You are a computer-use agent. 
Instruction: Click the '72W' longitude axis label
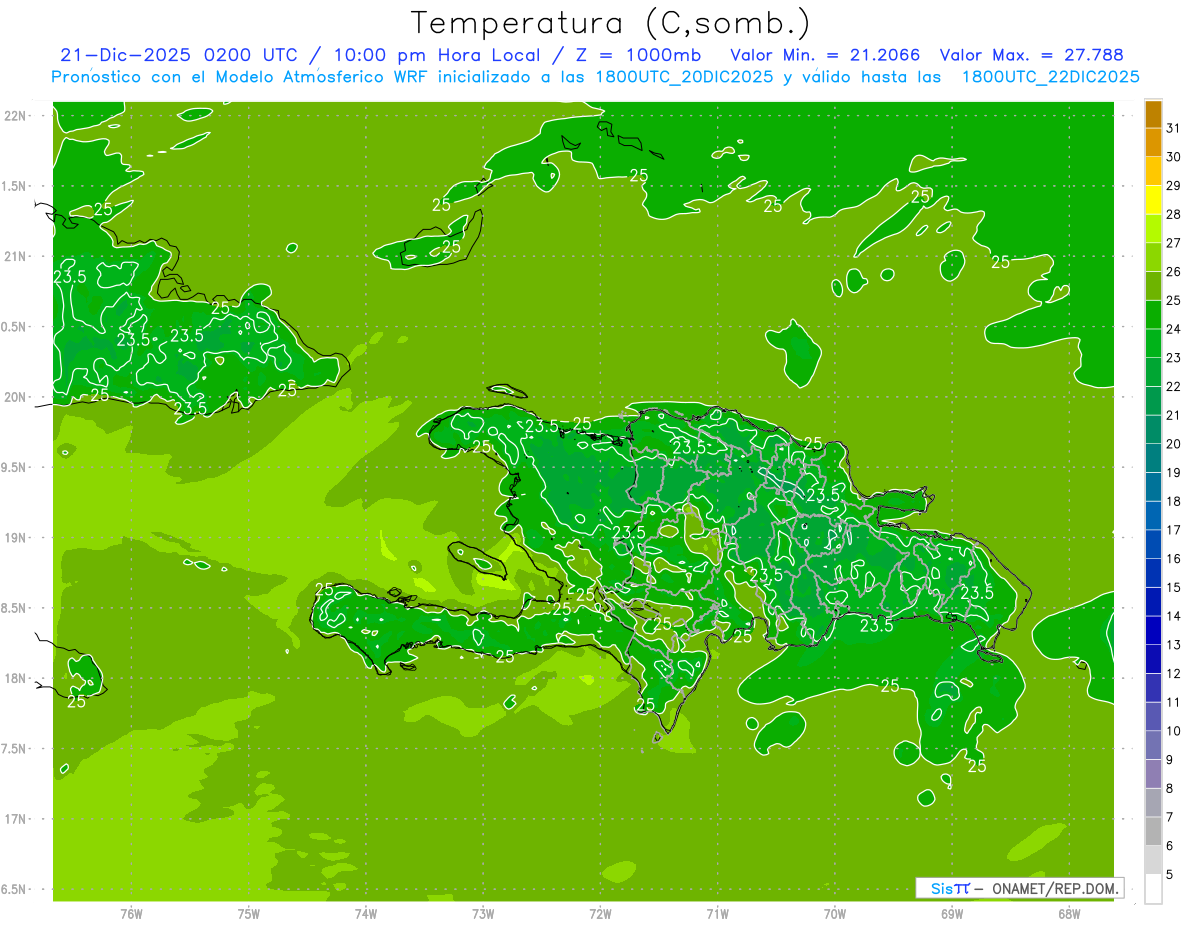pos(600,913)
